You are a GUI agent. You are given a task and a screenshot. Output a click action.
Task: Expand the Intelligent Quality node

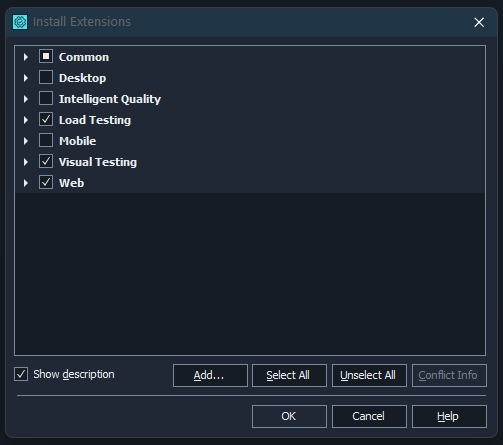tap(26, 99)
